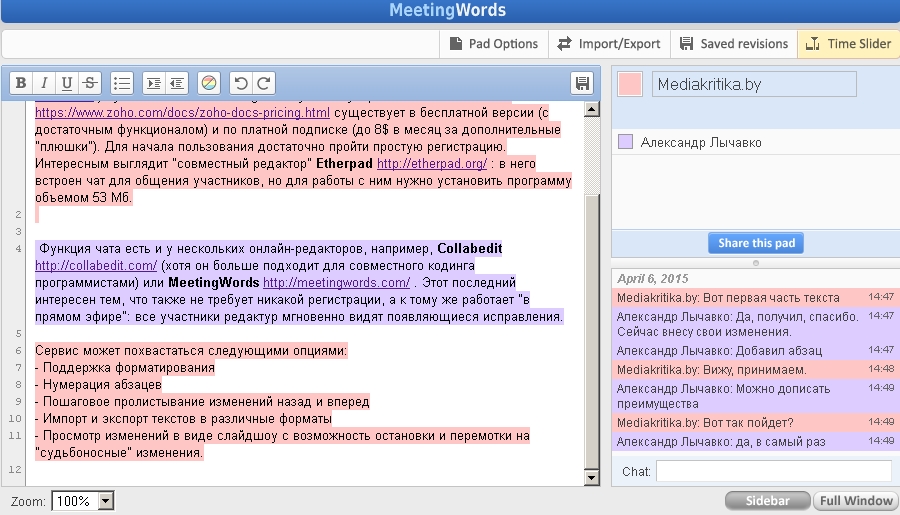
Task: Click the redo arrow icon
Action: click(264, 83)
